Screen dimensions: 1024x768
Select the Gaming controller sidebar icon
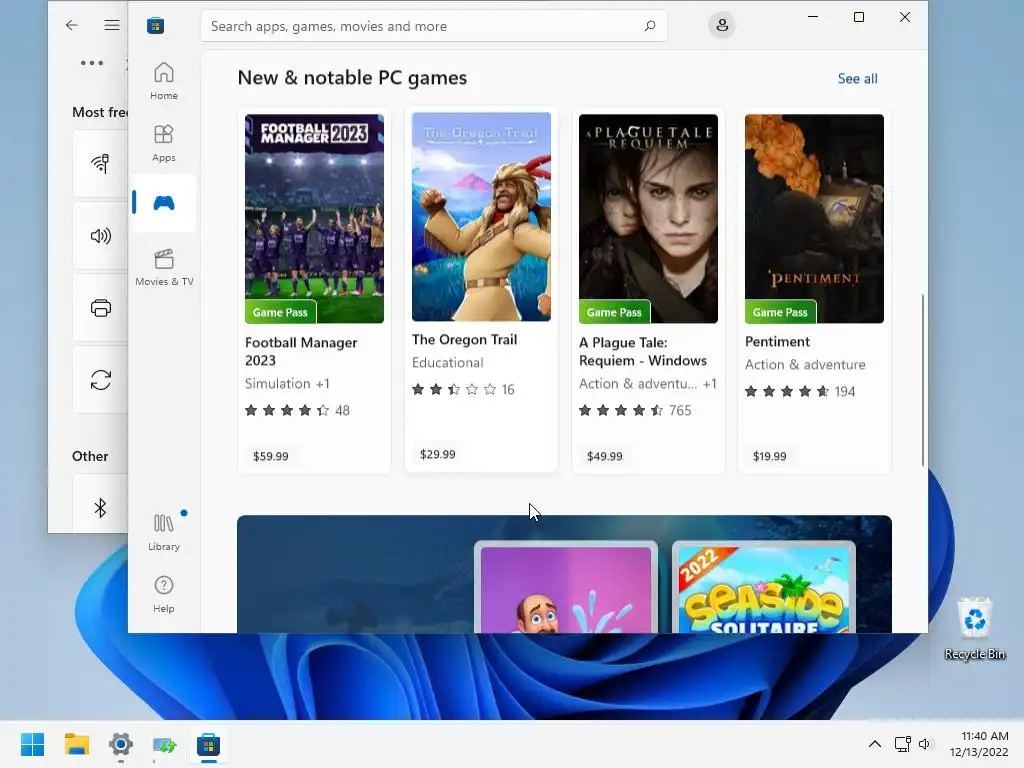tap(163, 203)
